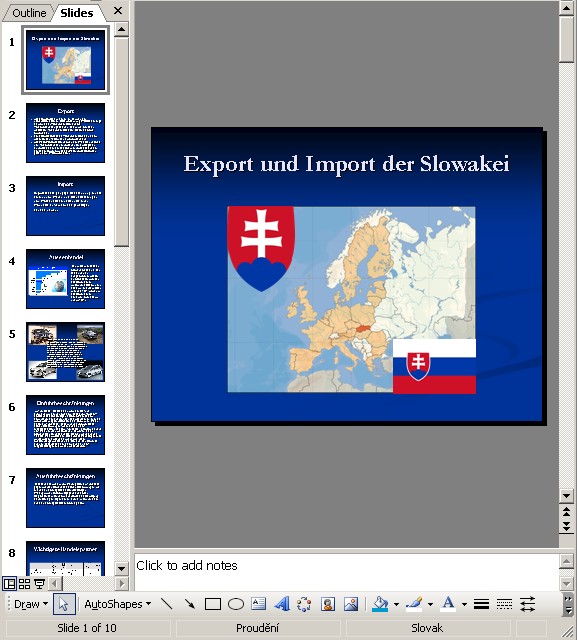Expand Font Color dropdown arrow
The image size is (577, 640).
464,604
